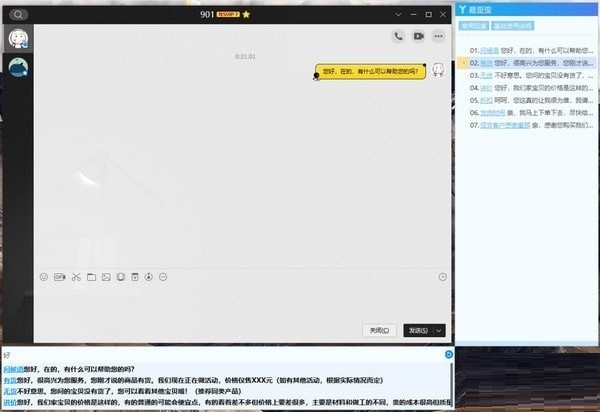Click the search box magnifier
Viewport: 600px width, 412px height.
(19, 15)
